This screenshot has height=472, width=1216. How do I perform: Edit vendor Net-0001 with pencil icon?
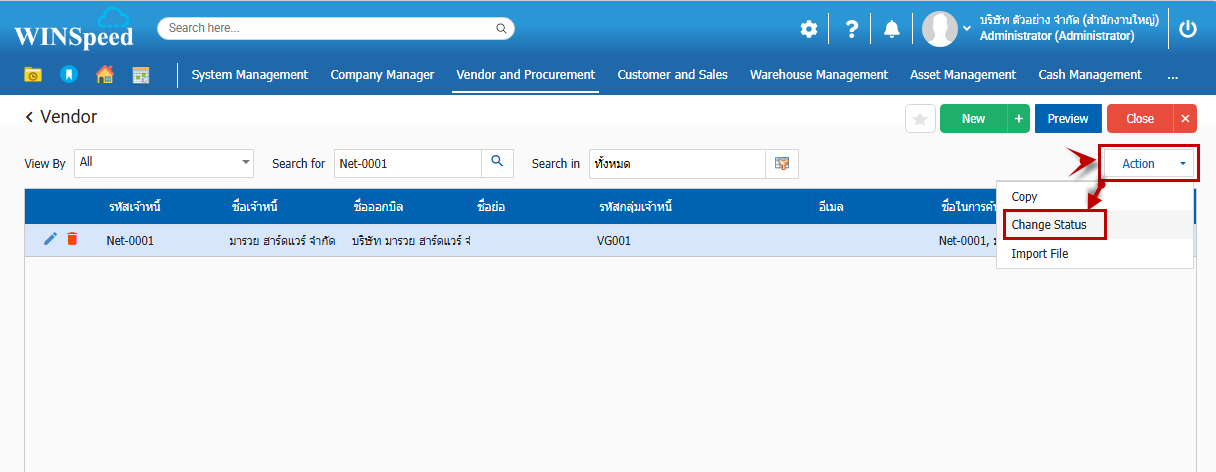pos(51,239)
